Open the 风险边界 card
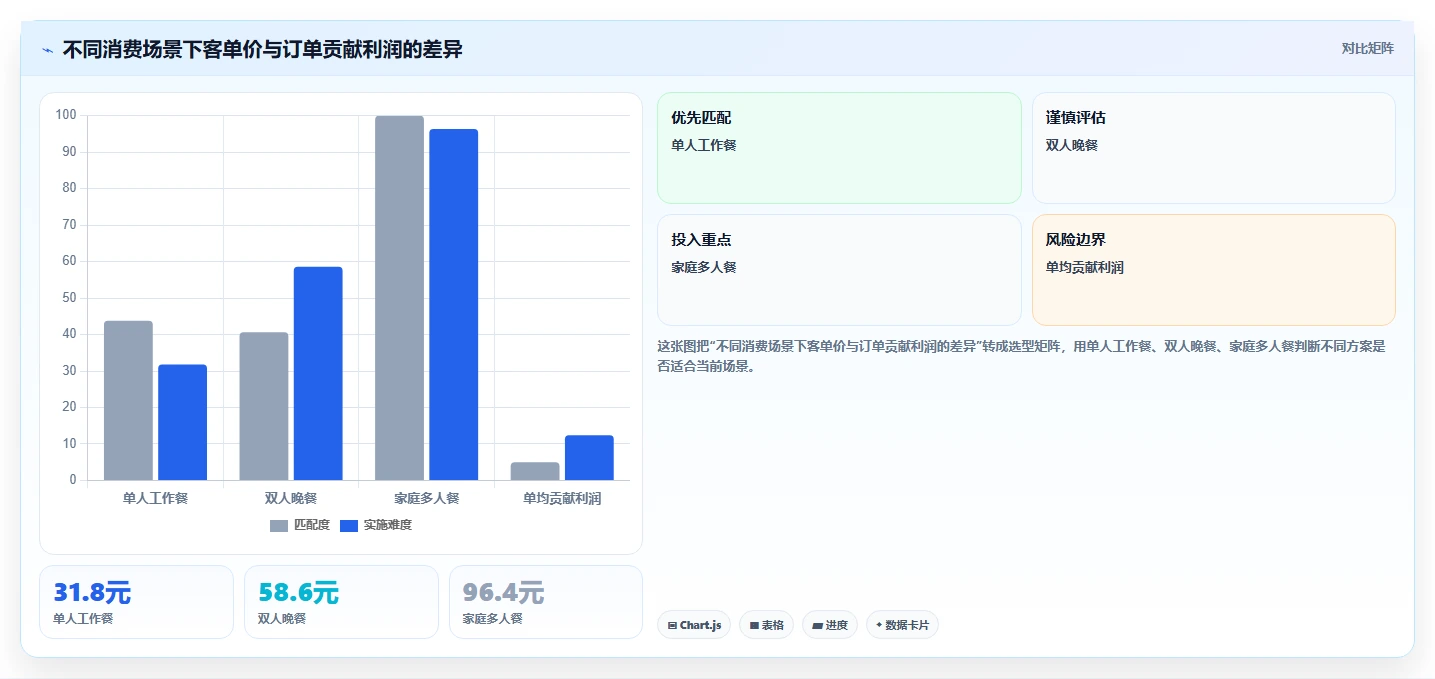 click(1213, 270)
